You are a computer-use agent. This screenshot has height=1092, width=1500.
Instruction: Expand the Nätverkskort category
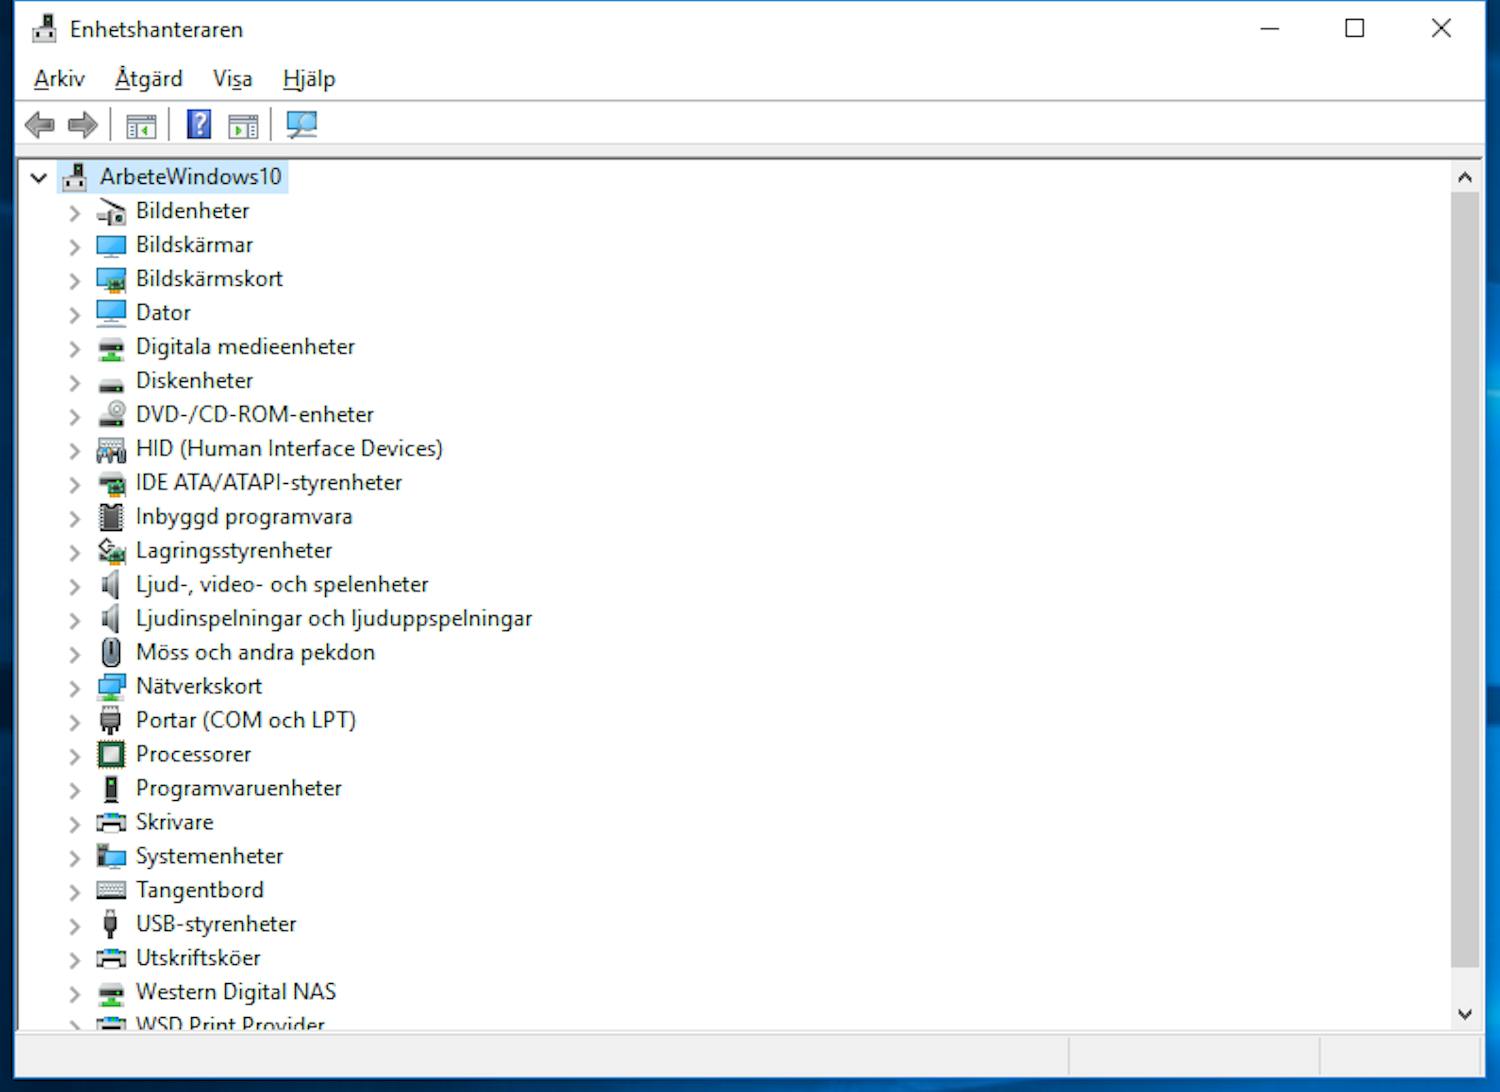[x=75, y=687]
